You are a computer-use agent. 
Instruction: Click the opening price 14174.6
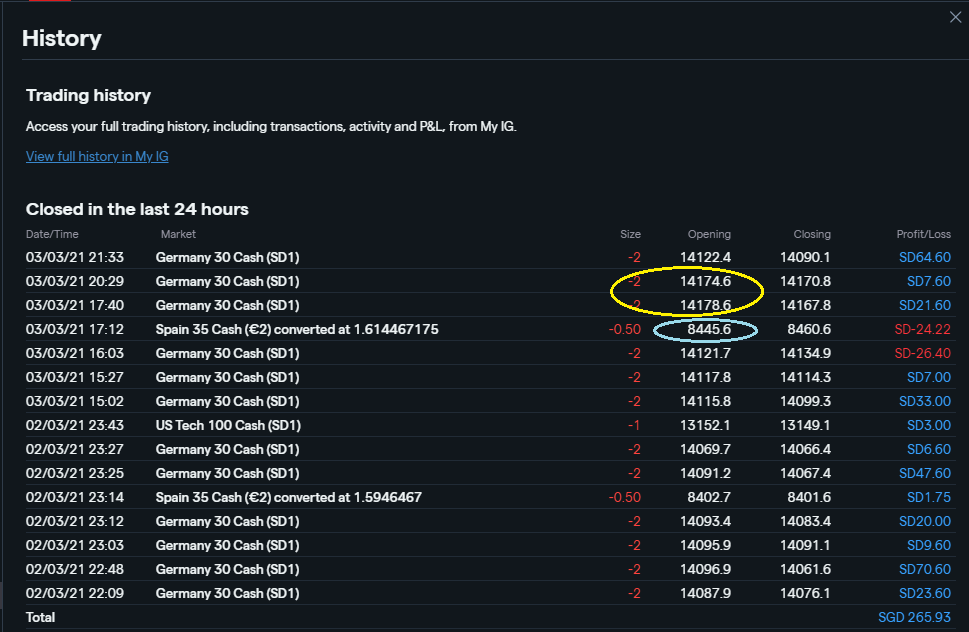[x=705, y=281]
